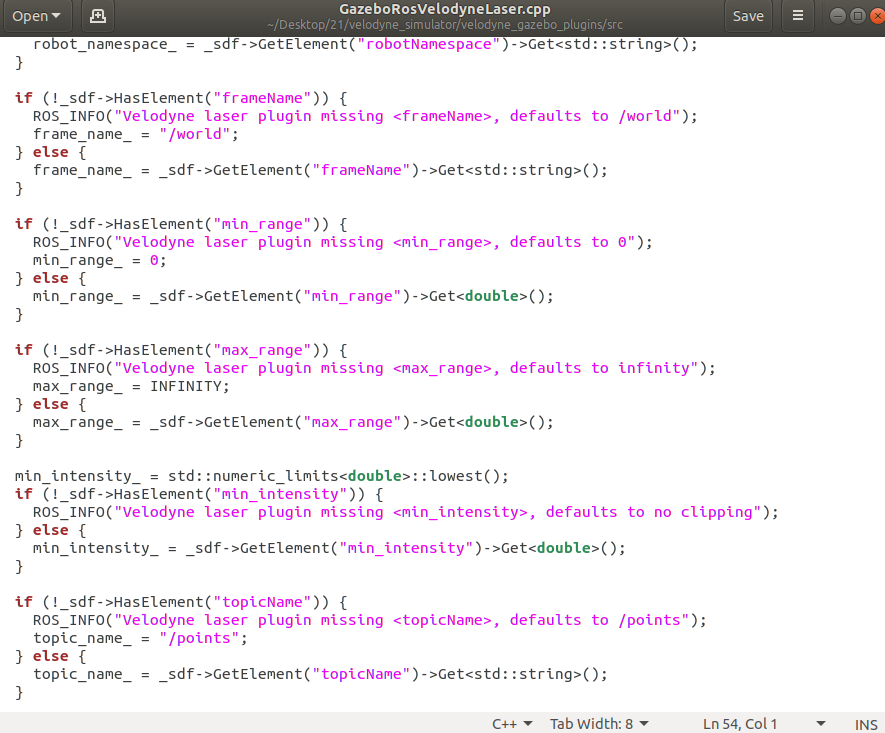Minimize the gedit window
This screenshot has width=885, height=733.
pos(838,16)
